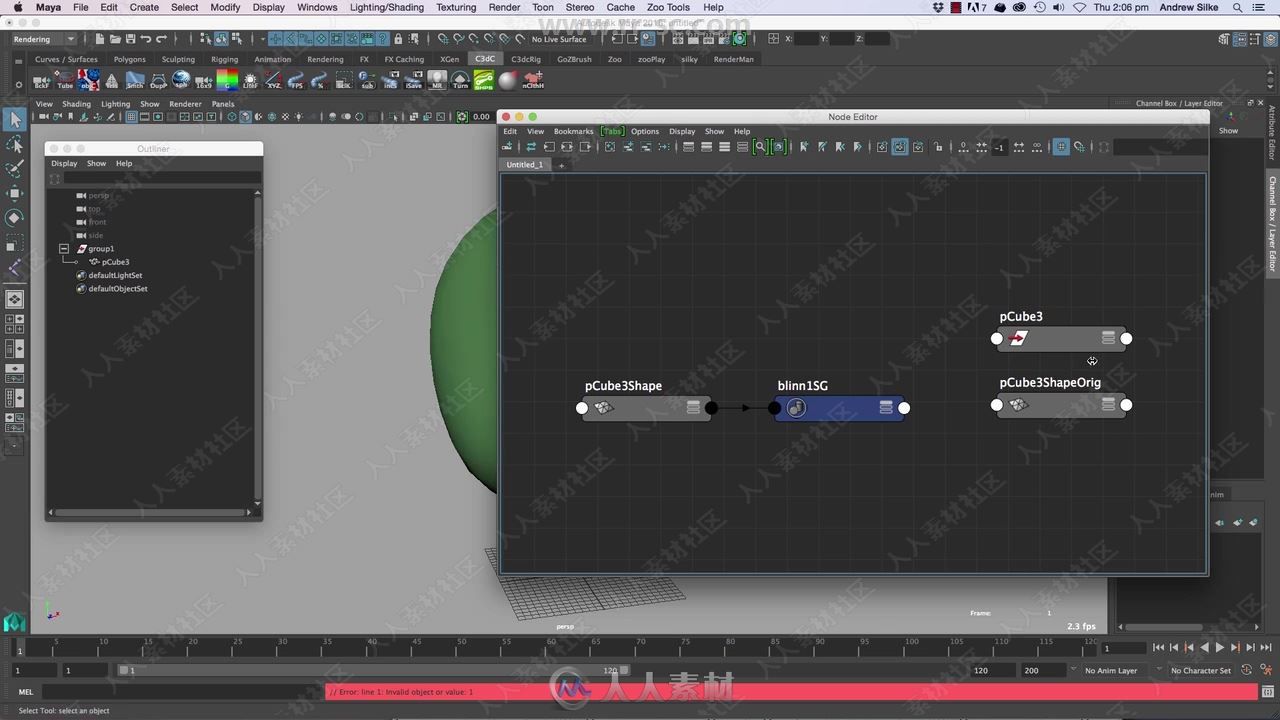Open the shelf tabs menu above the gear icon
This screenshot has height=720, width=1280.
pos(19,62)
